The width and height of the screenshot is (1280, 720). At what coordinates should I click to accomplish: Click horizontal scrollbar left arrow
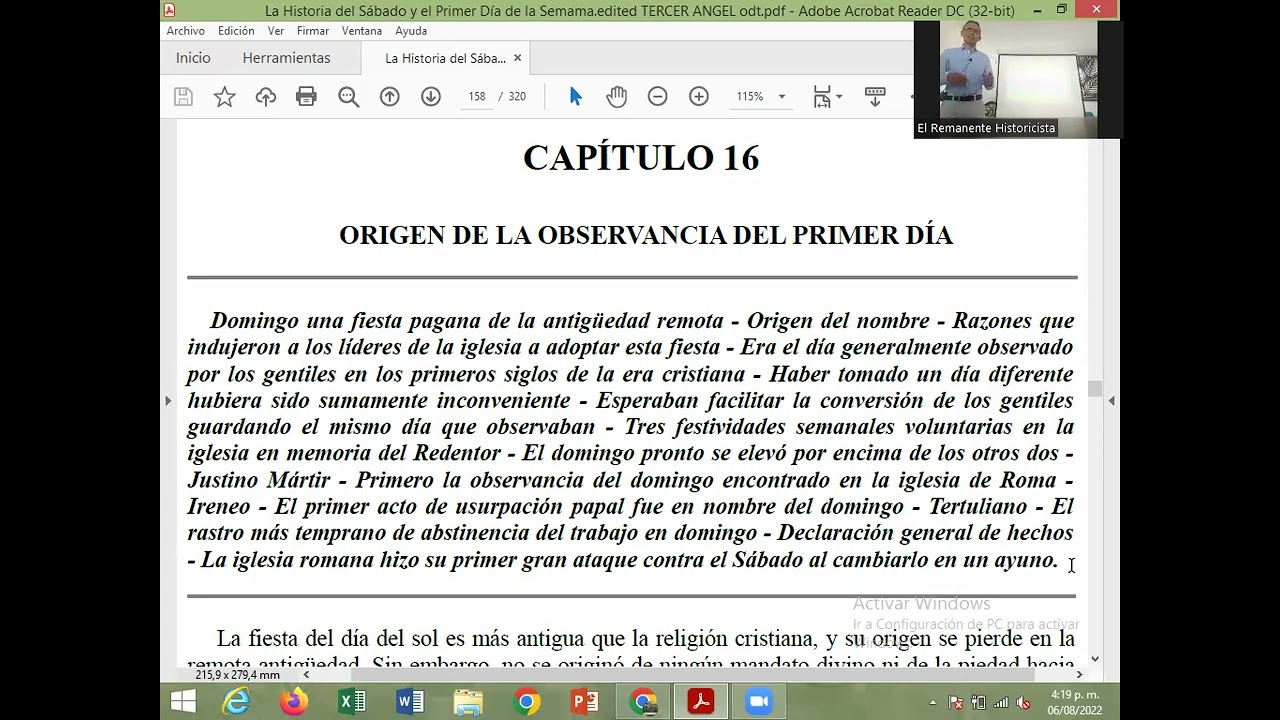click(x=306, y=675)
